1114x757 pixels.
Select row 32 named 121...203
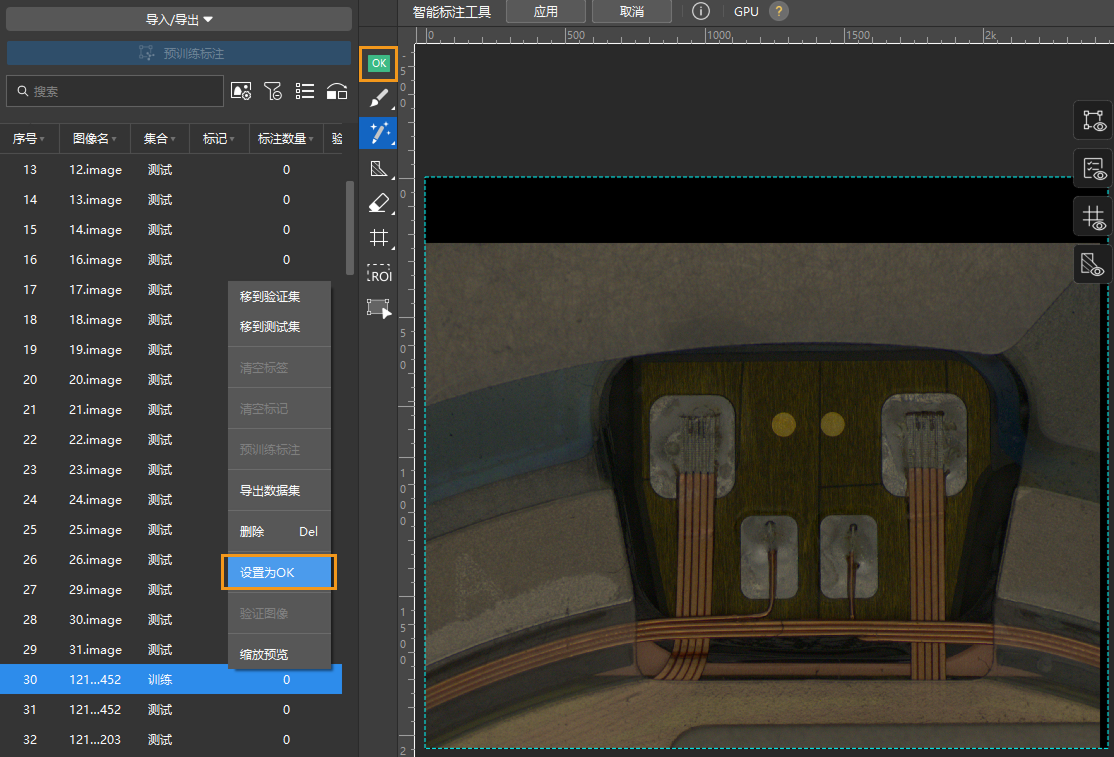171,740
